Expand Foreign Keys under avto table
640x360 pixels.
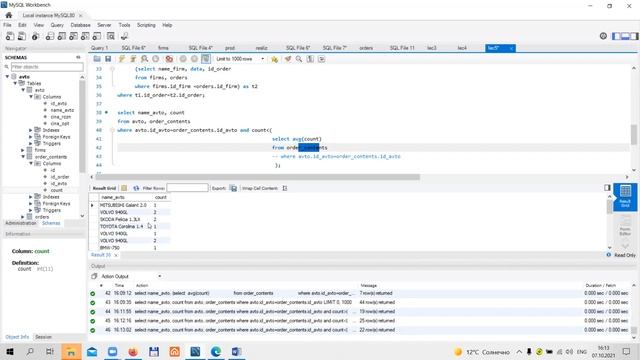pyautogui.click(x=31, y=137)
